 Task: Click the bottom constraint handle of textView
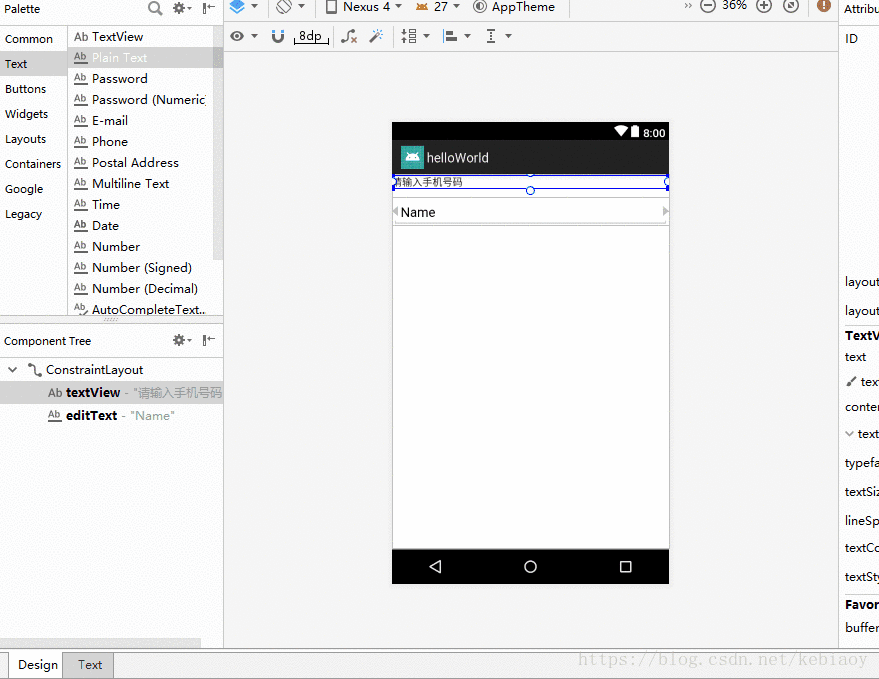point(530,191)
